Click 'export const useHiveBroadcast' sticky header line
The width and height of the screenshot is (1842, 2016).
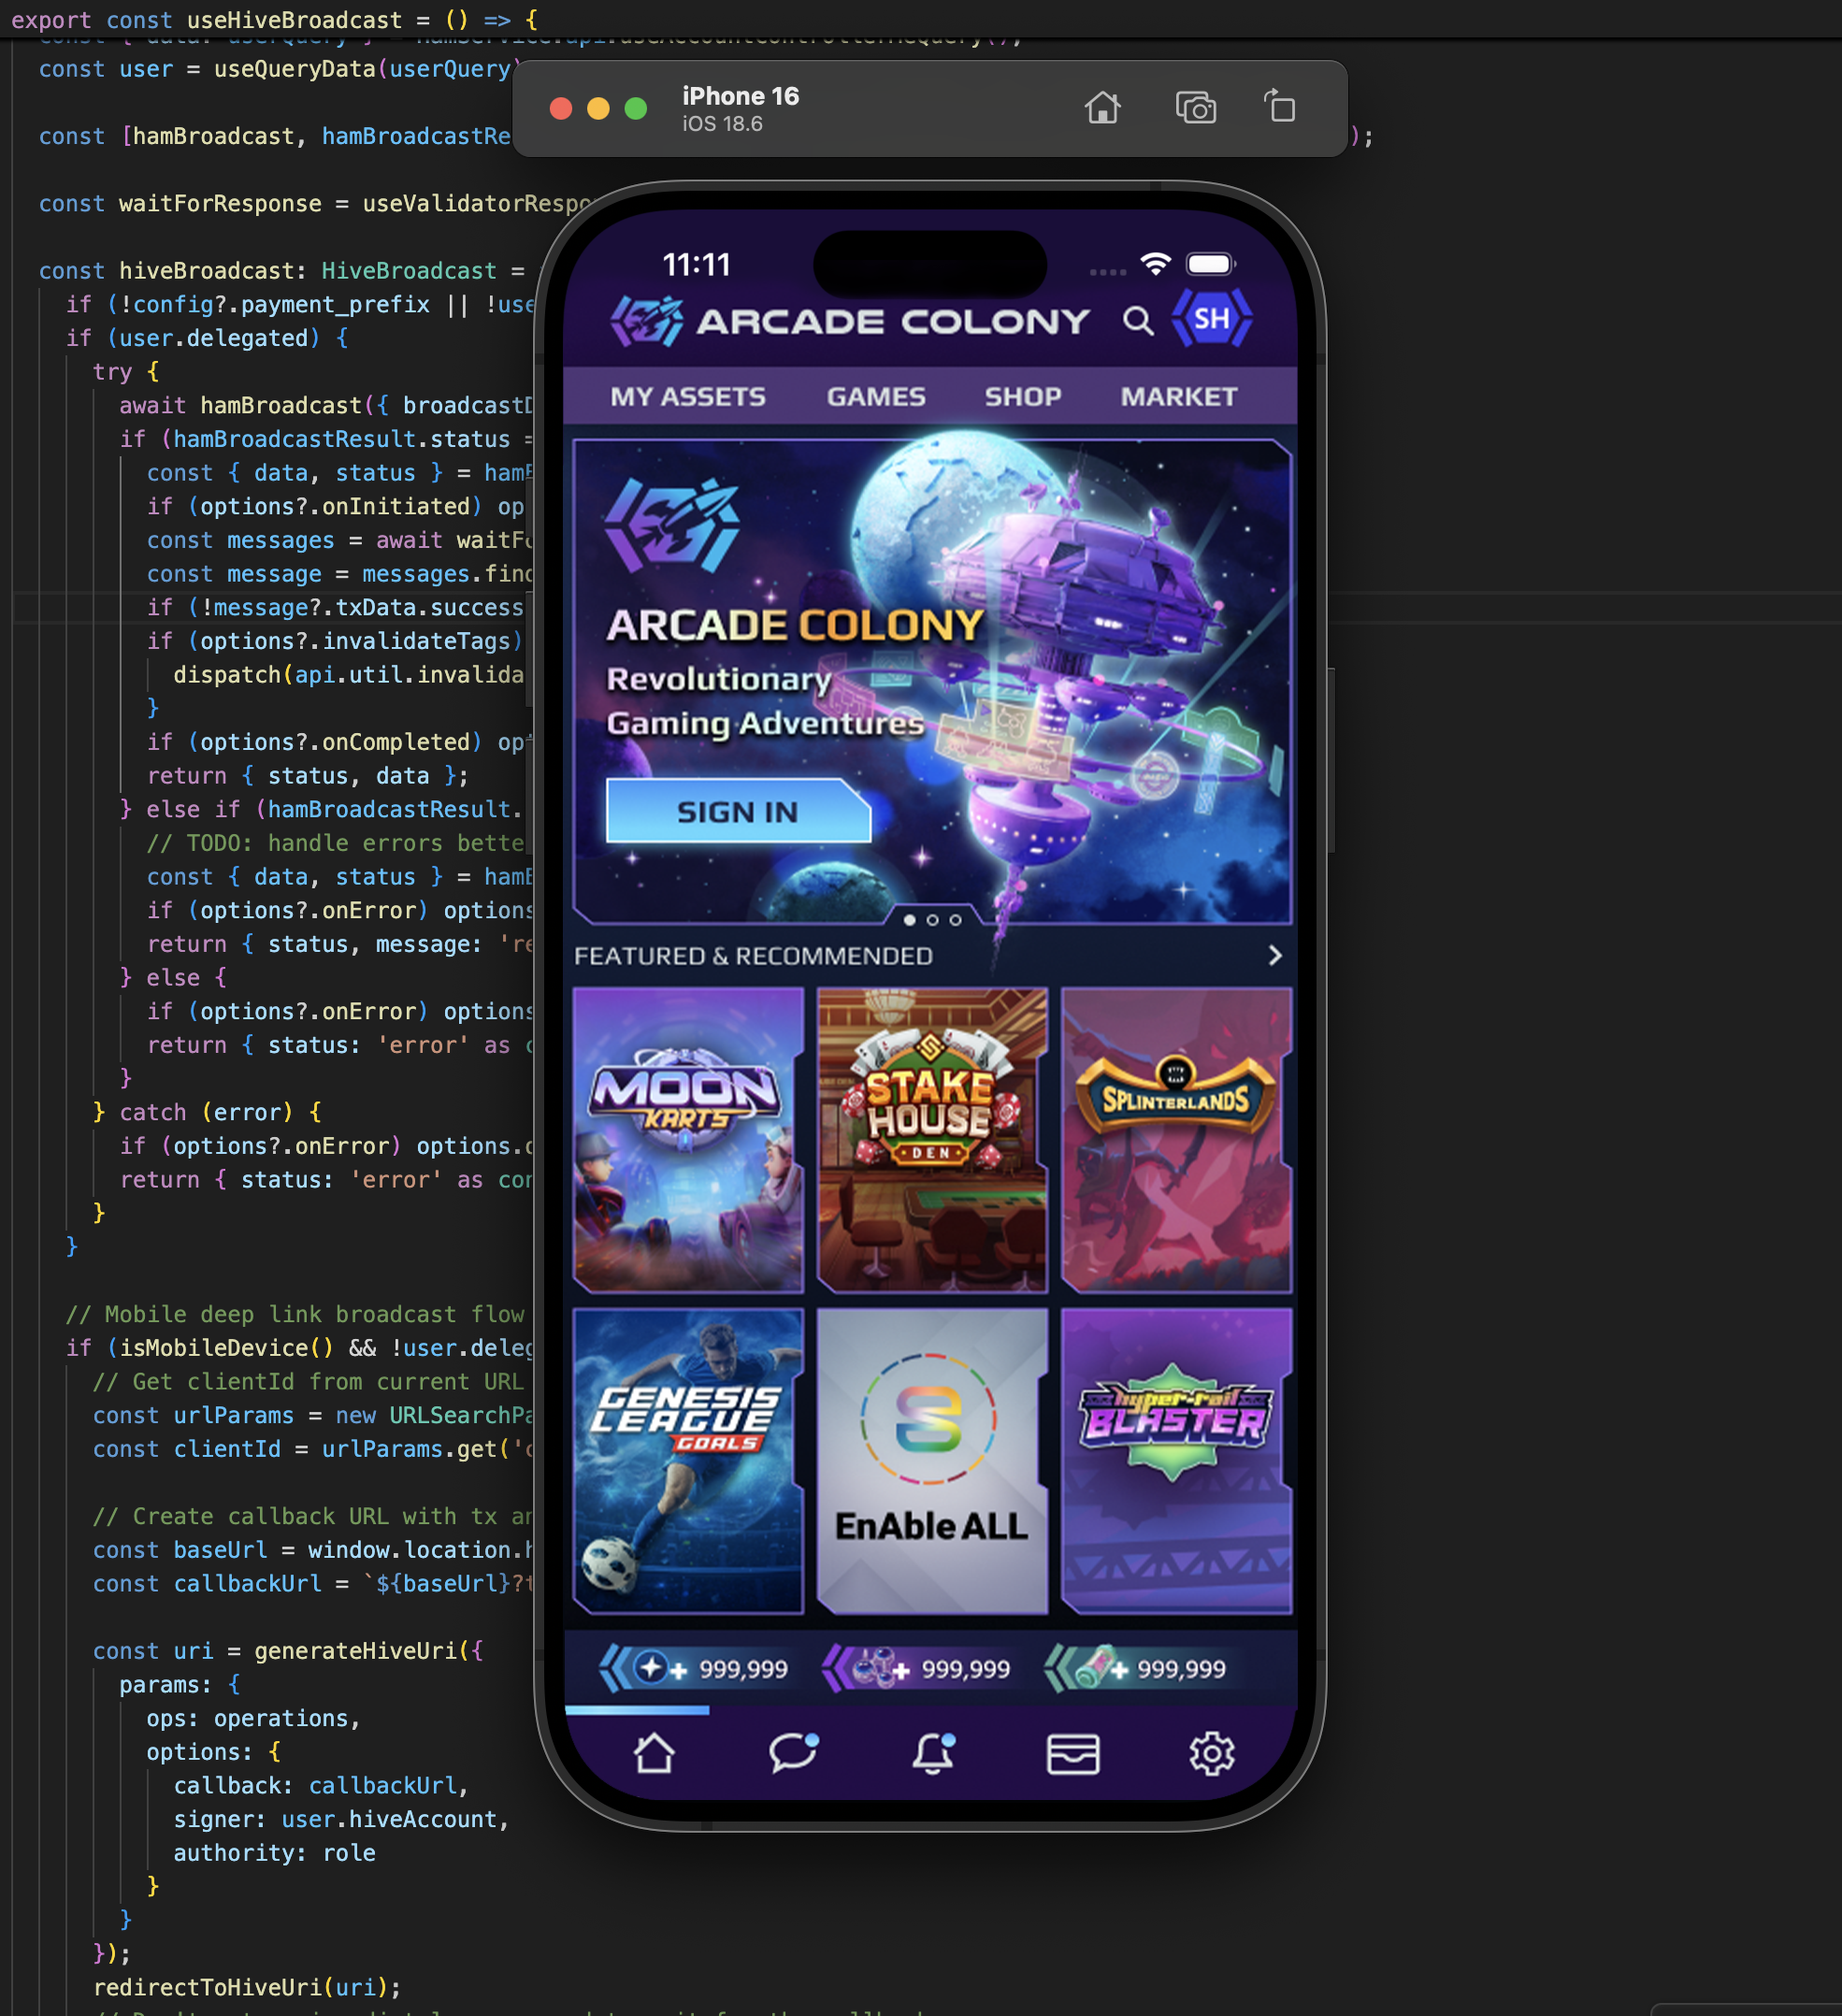(x=275, y=19)
